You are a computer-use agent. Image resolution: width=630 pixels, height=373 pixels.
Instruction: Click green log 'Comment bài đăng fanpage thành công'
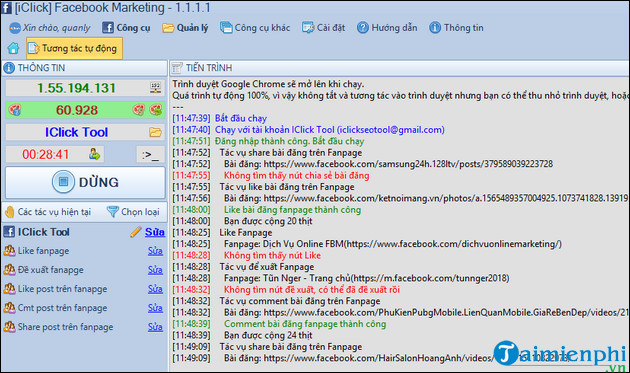click(279, 324)
